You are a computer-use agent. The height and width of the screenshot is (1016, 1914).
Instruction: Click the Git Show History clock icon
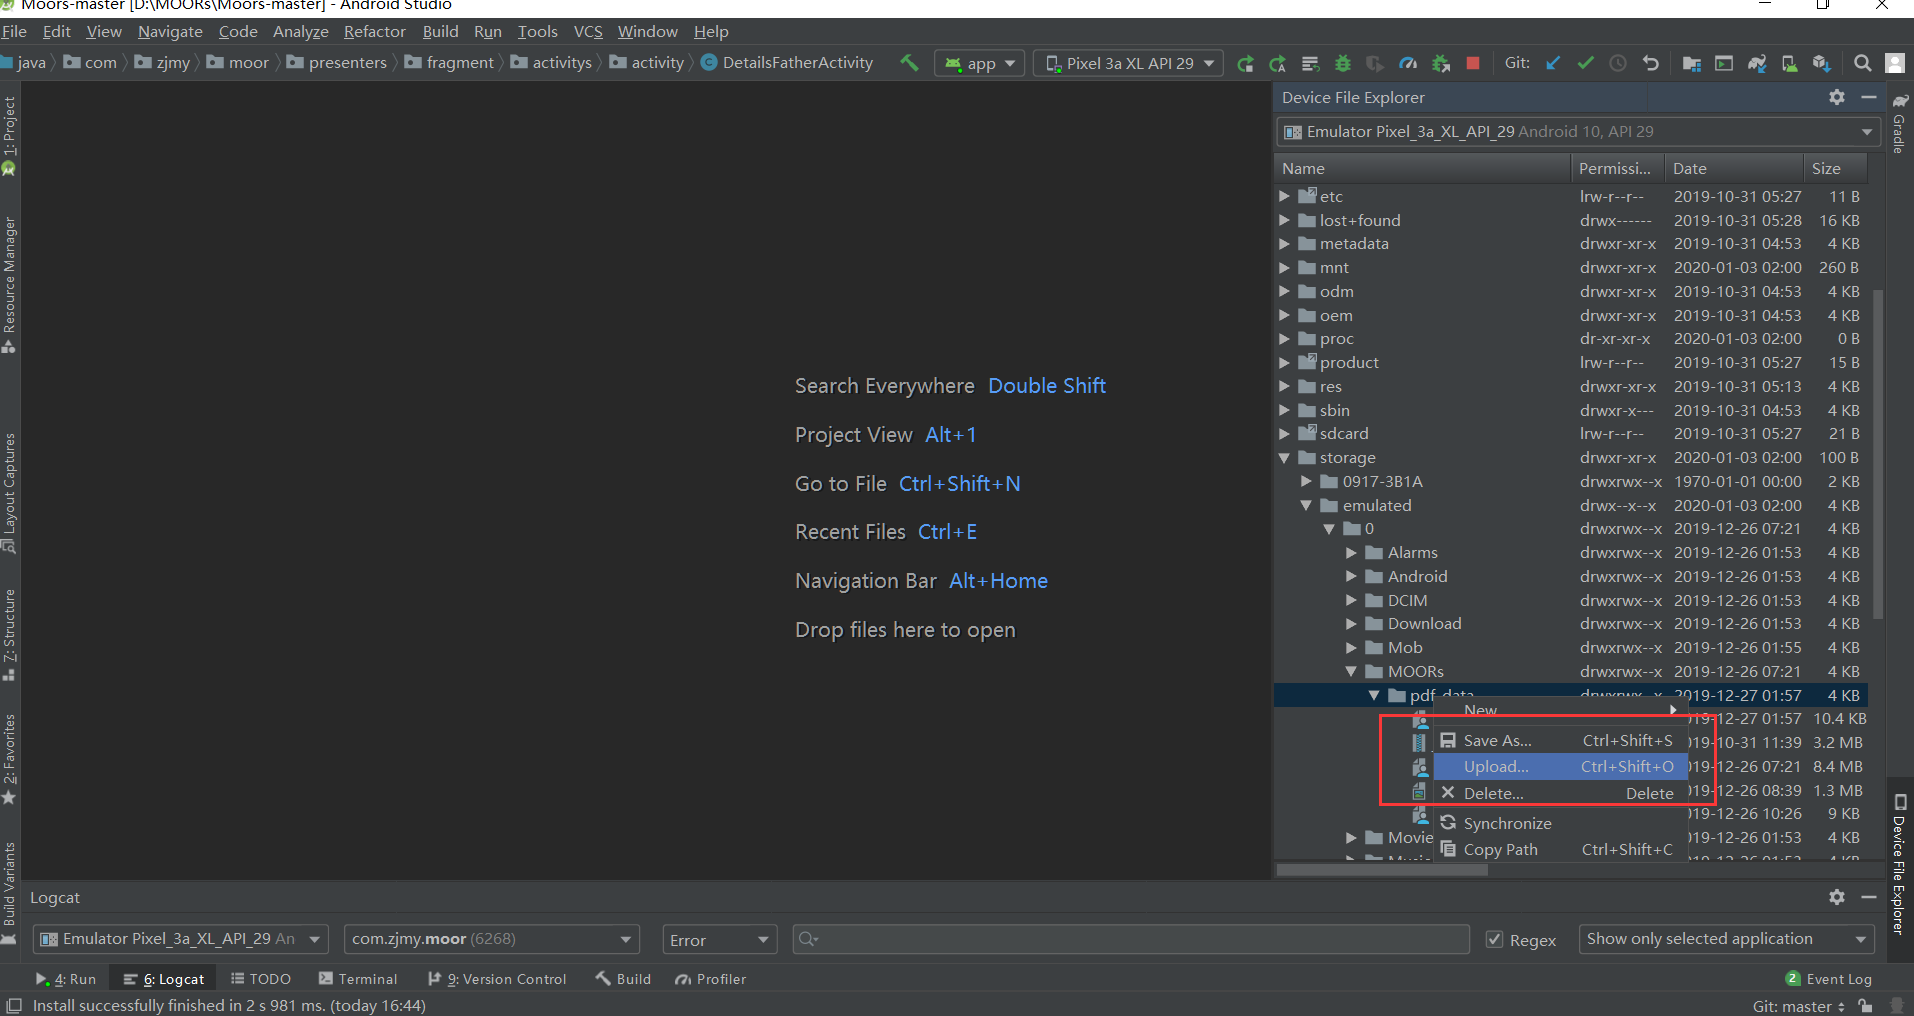(1618, 63)
